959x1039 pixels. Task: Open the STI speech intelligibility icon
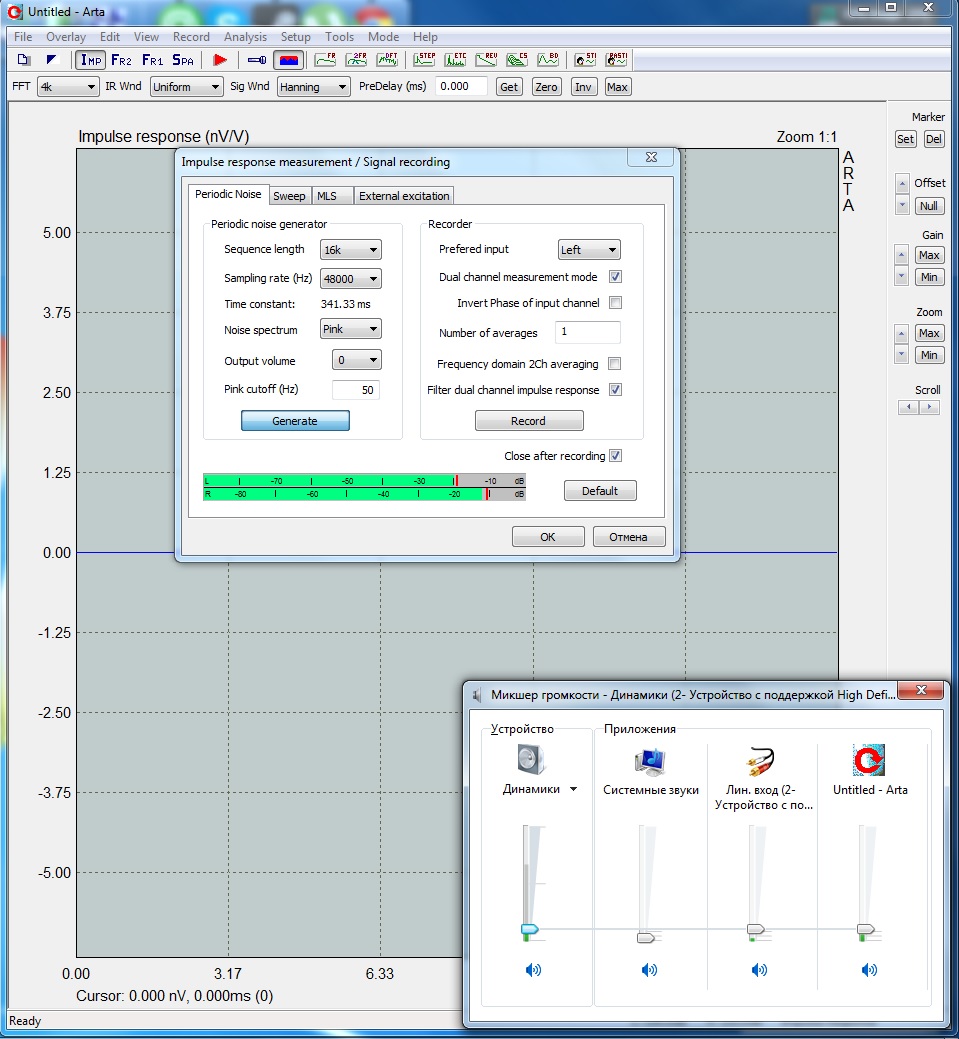pos(585,60)
